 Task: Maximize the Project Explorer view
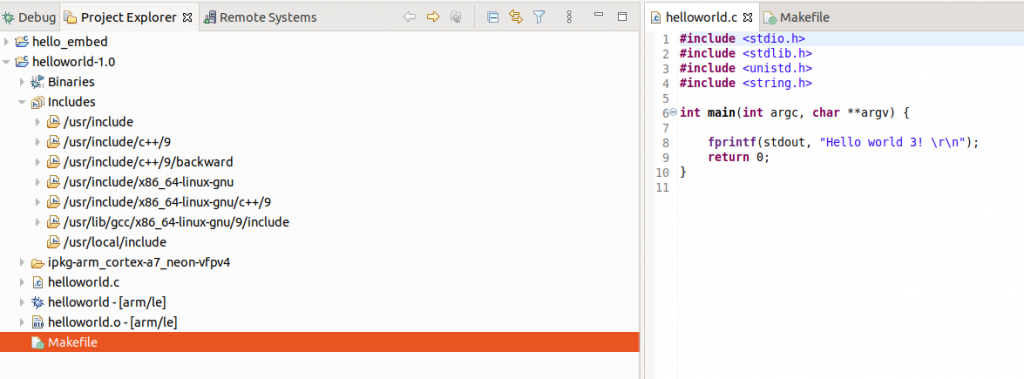(622, 16)
